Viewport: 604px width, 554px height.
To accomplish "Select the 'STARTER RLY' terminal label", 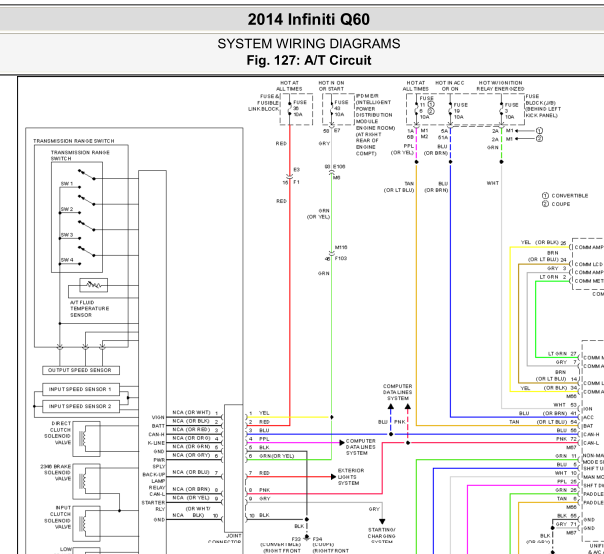I will [153, 506].
